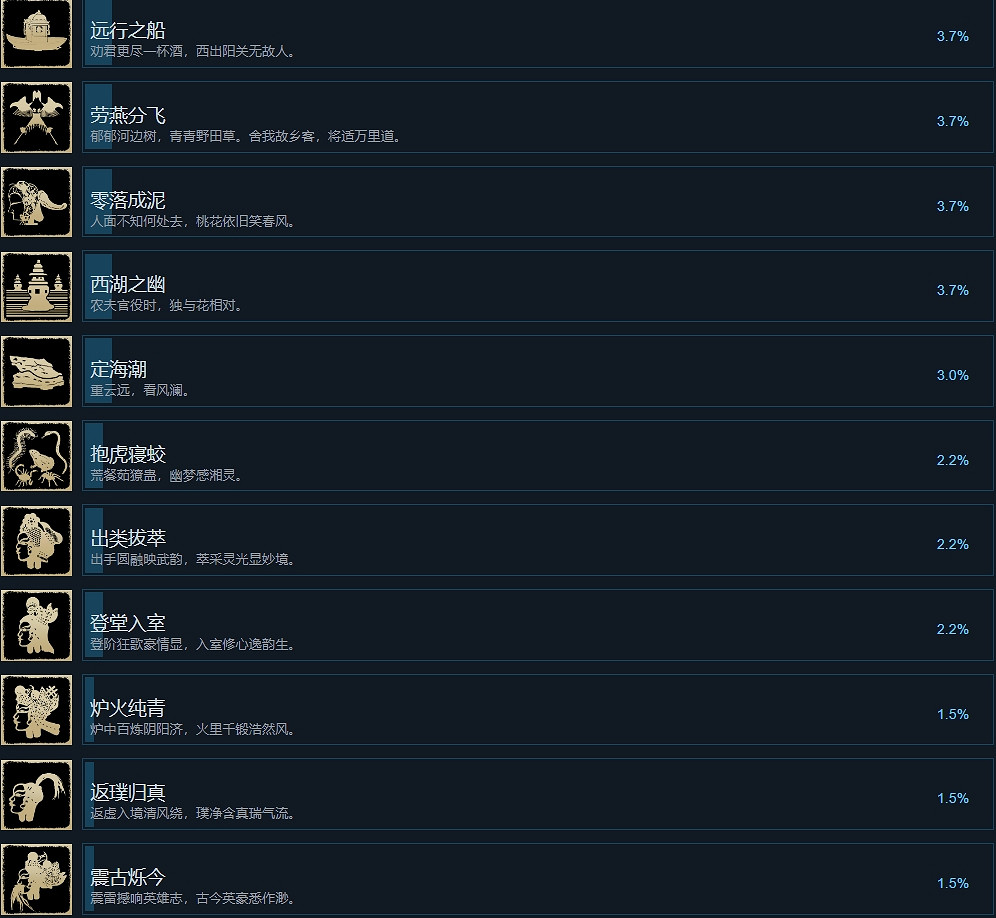Click the 震古烁今 achievement icon
Image resolution: width=996 pixels, height=918 pixels.
pos(36,880)
